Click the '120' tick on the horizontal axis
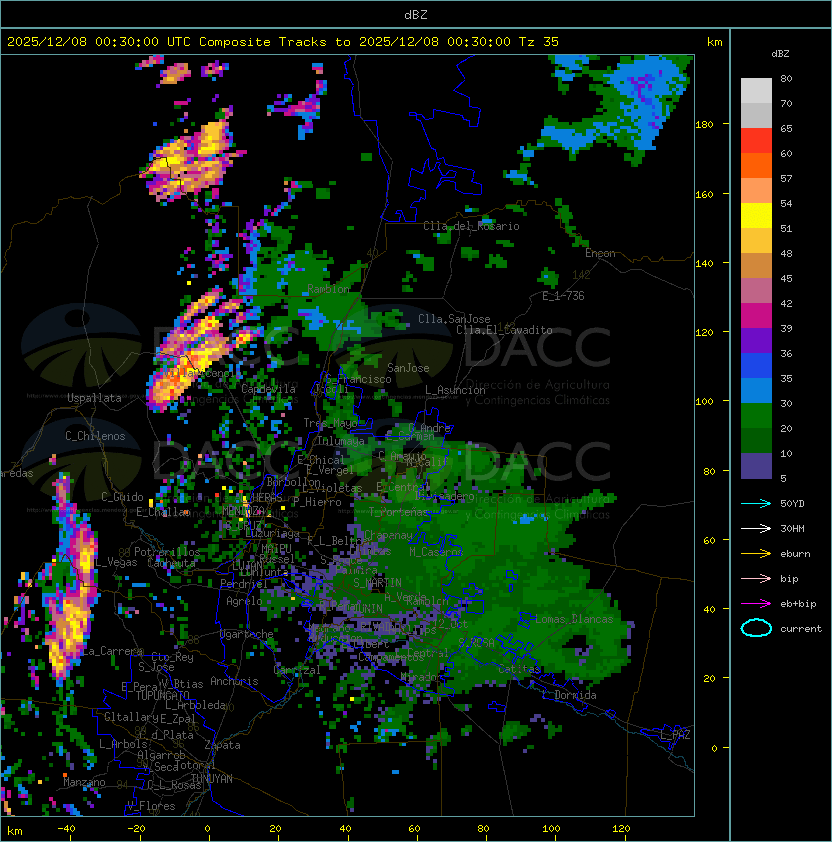832x842 pixels. [x=621, y=829]
